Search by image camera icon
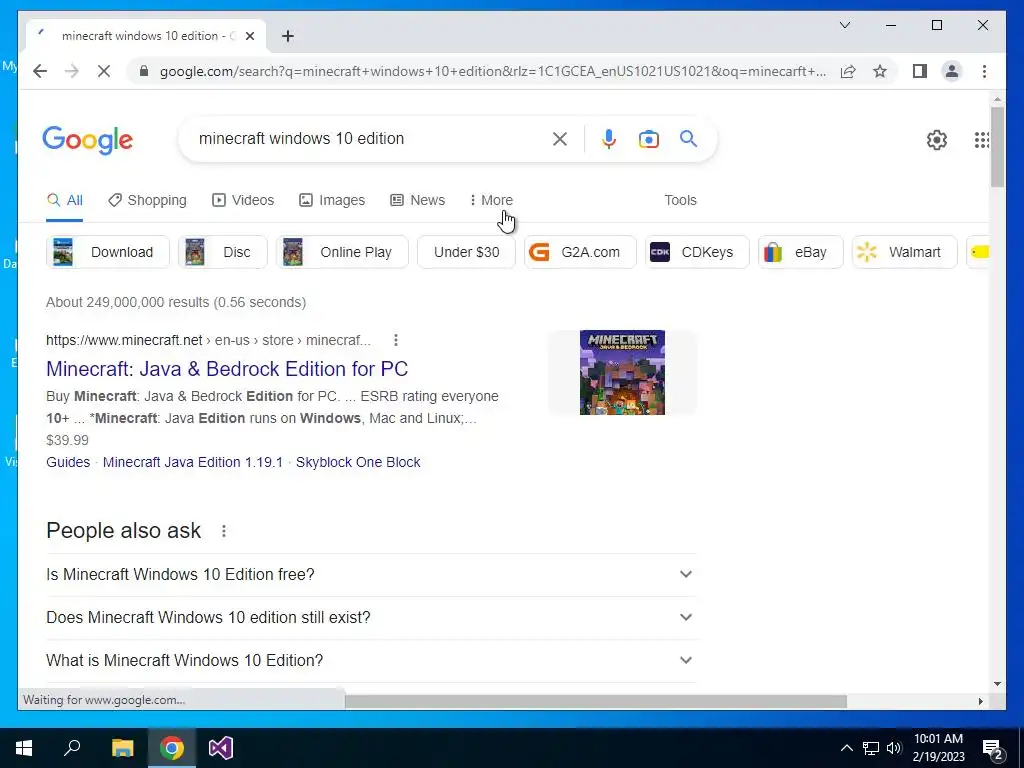 click(648, 138)
